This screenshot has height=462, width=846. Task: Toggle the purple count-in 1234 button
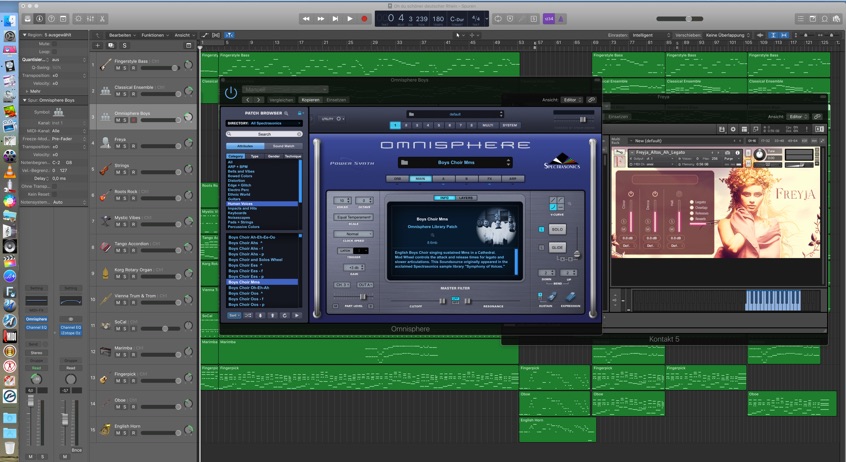[549, 18]
